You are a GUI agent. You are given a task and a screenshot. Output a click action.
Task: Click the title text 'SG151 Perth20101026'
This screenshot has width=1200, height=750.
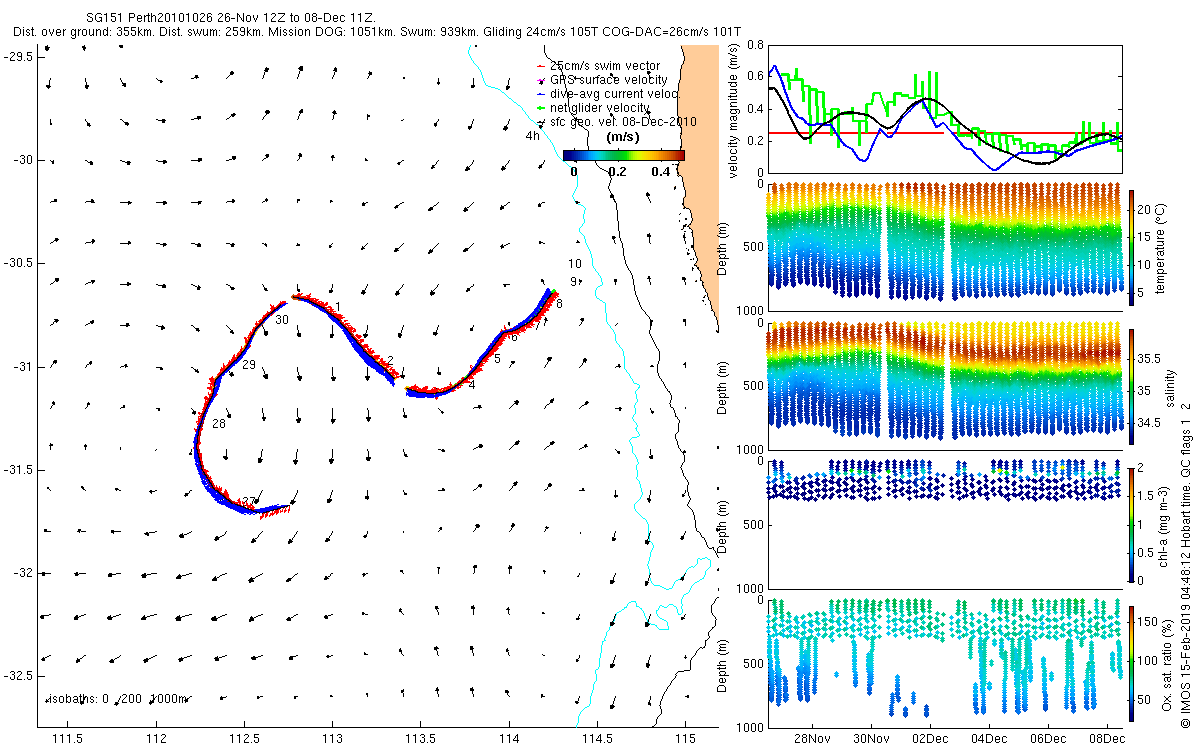(x=150, y=19)
